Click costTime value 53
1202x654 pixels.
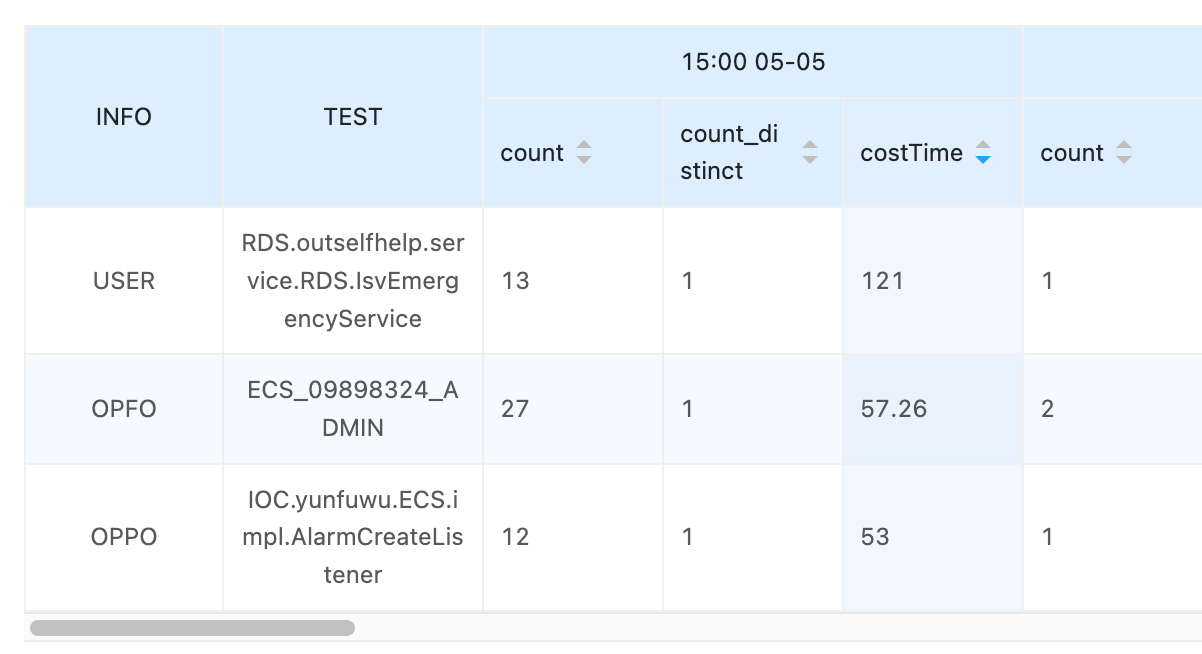coord(876,537)
